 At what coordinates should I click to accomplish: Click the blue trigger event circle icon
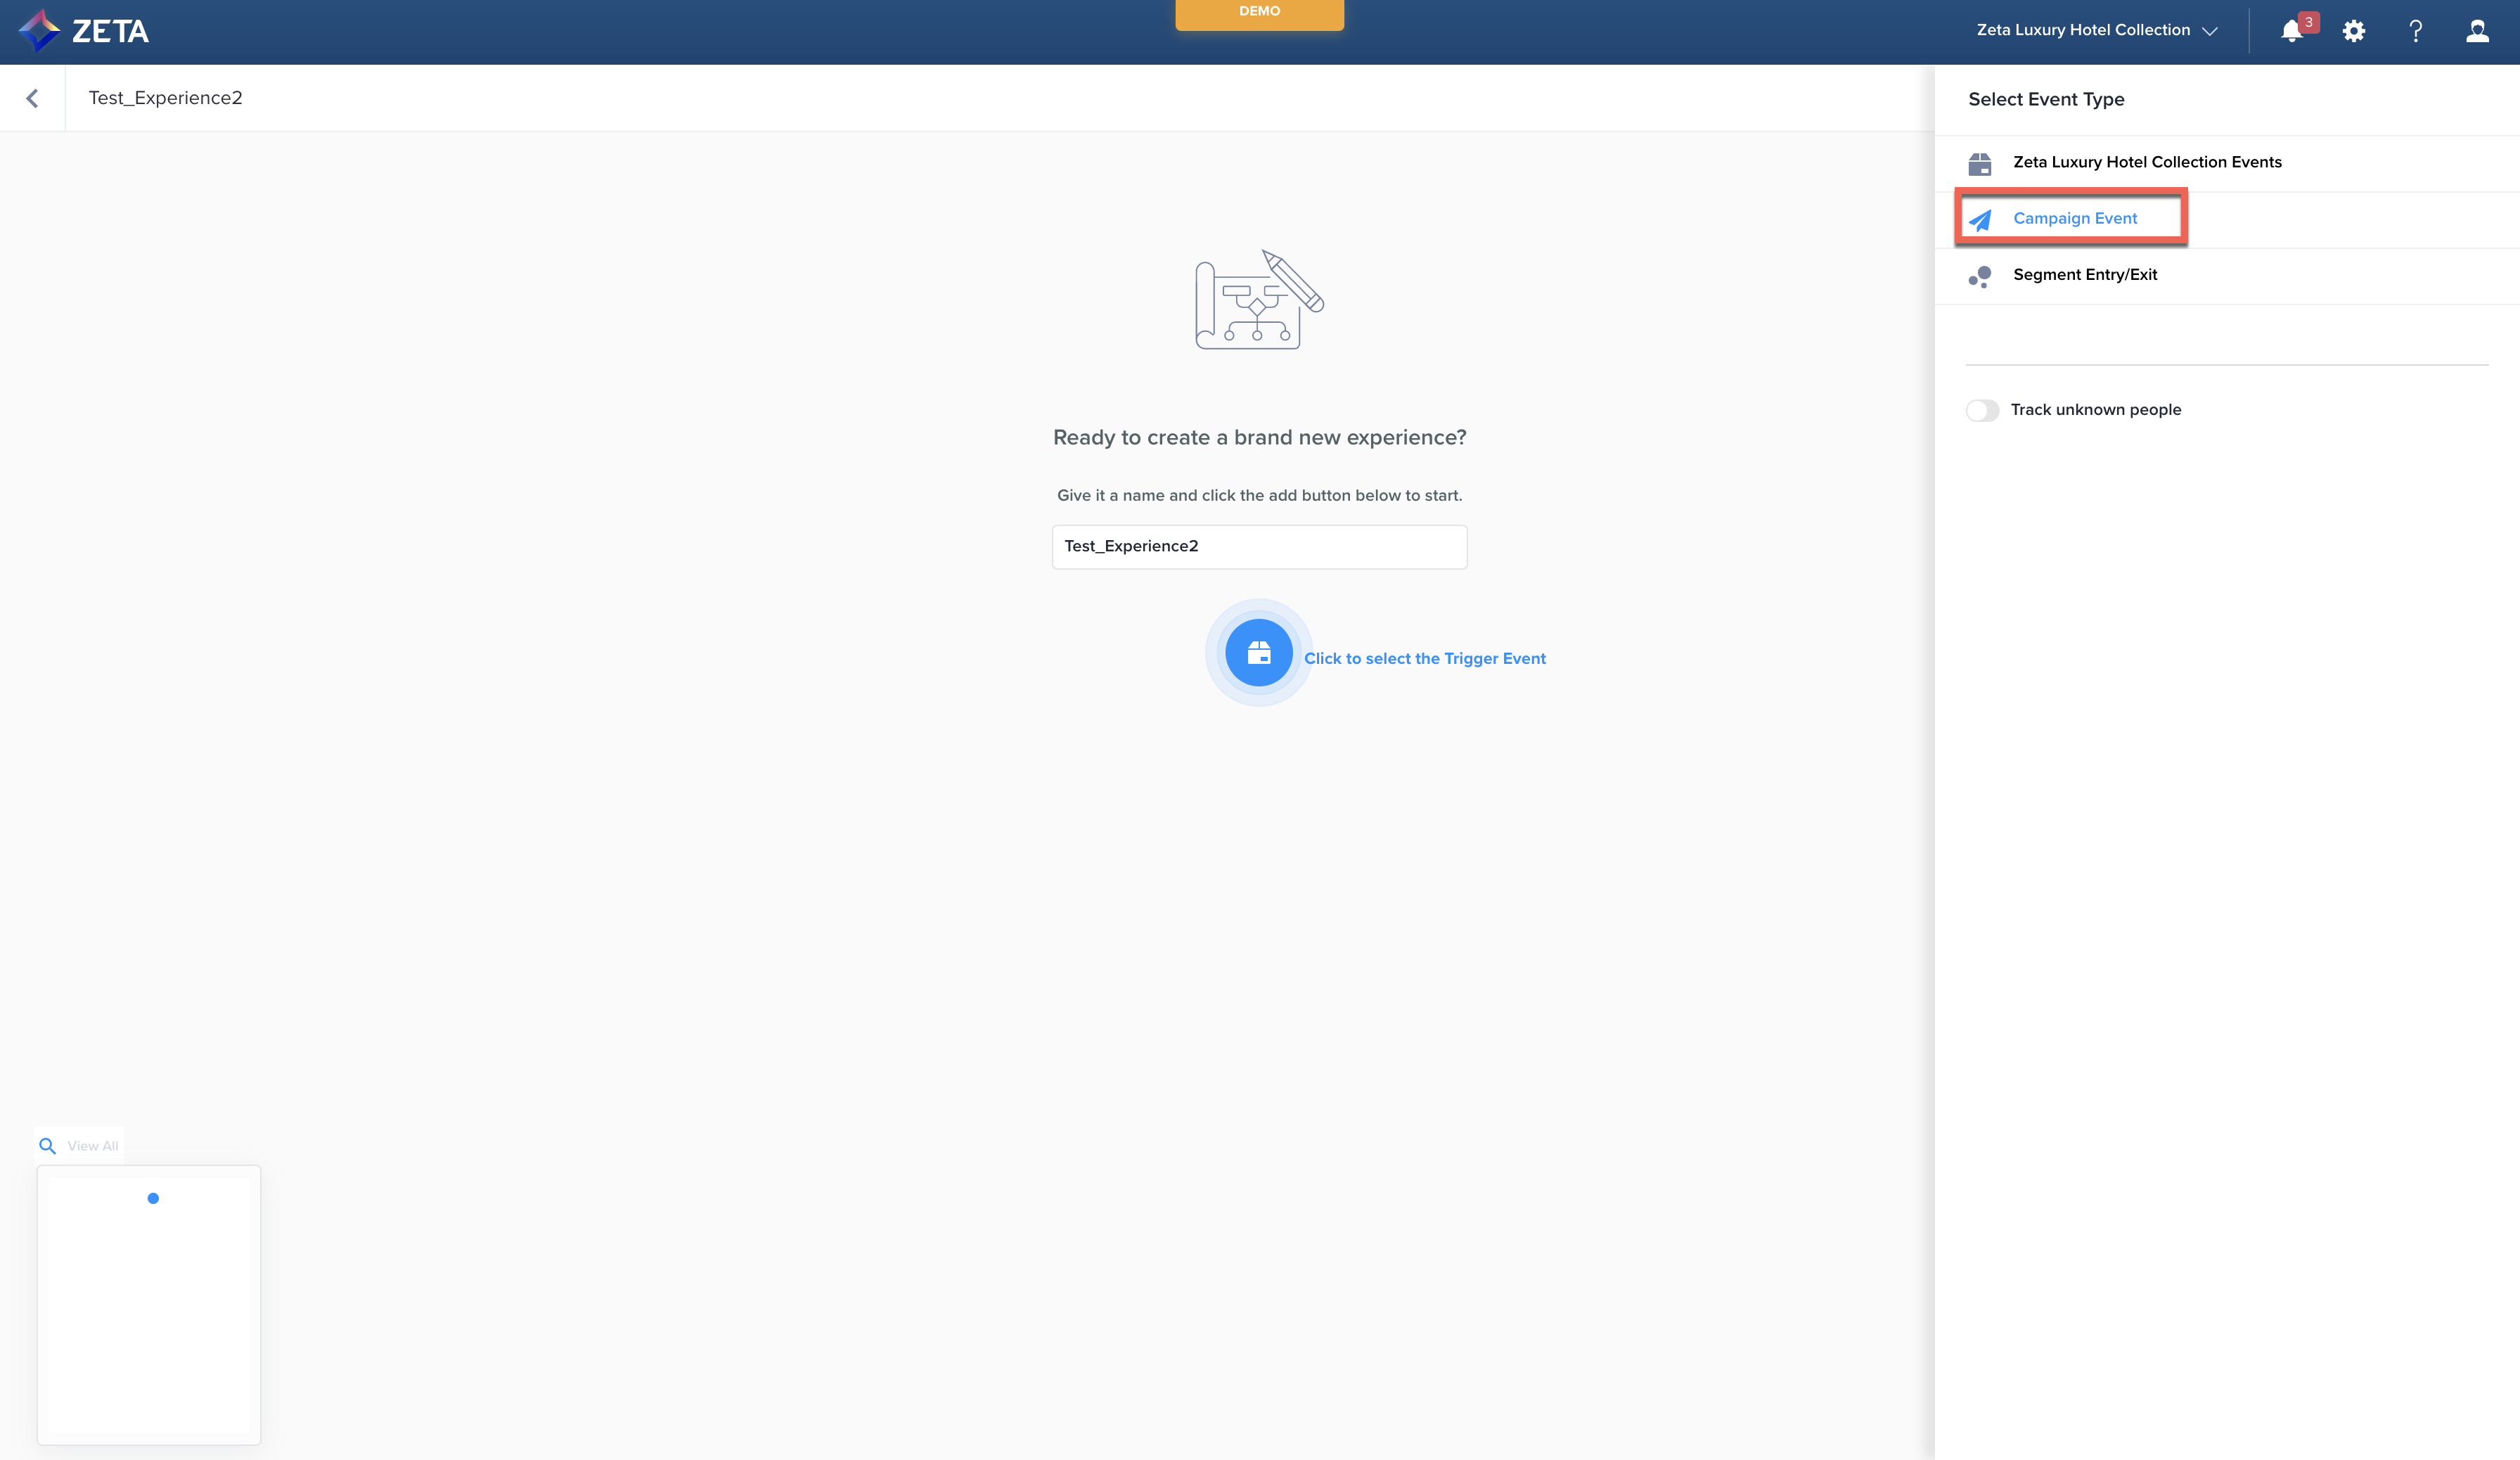pos(1258,652)
